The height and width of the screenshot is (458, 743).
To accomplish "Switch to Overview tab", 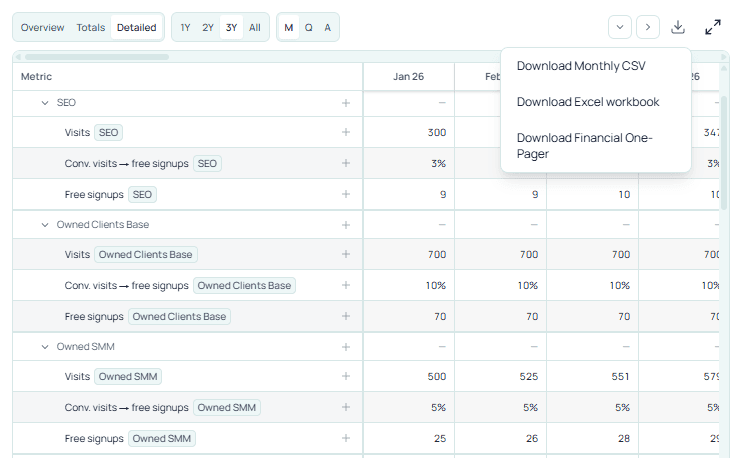I will click(x=42, y=27).
